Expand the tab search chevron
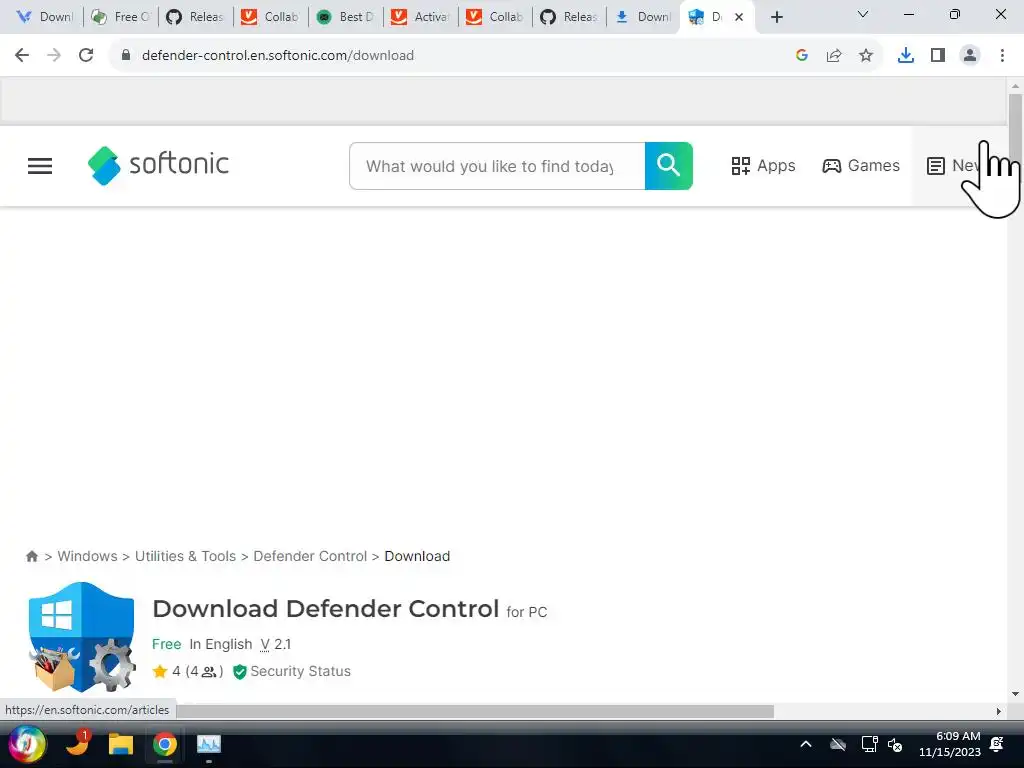The height and width of the screenshot is (768, 1024). coord(863,14)
